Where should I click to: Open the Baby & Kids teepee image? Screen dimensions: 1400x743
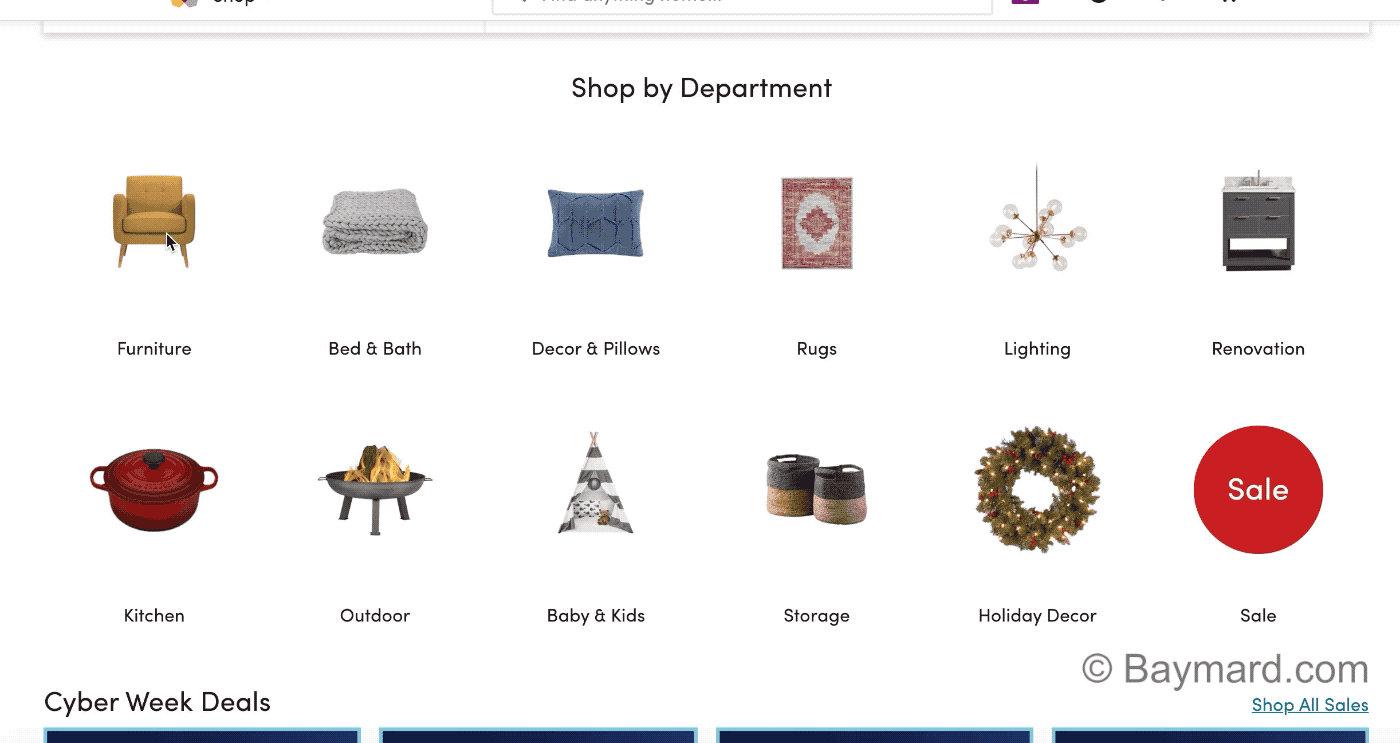pyautogui.click(x=596, y=483)
